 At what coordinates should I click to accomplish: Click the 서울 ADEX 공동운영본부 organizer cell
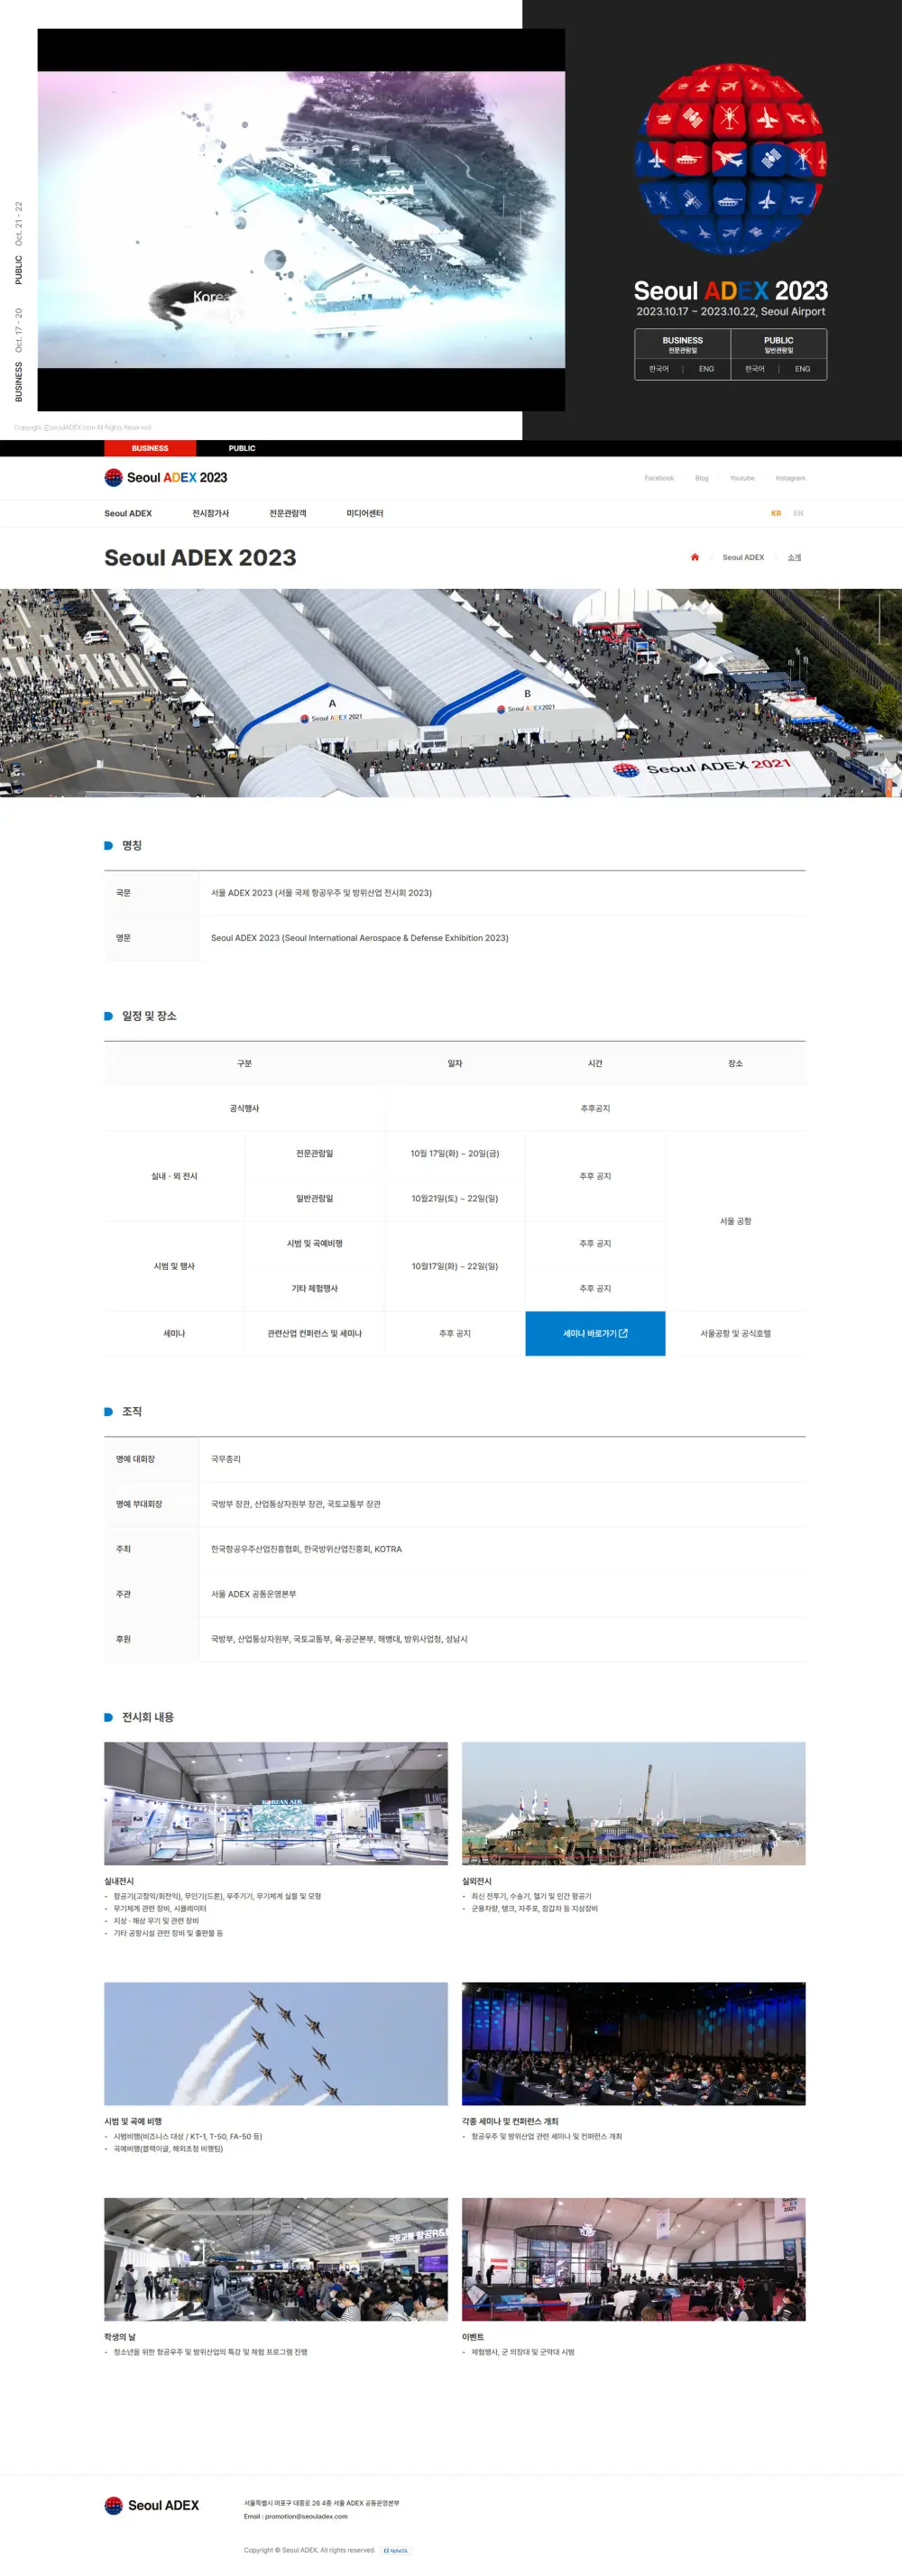point(502,1594)
